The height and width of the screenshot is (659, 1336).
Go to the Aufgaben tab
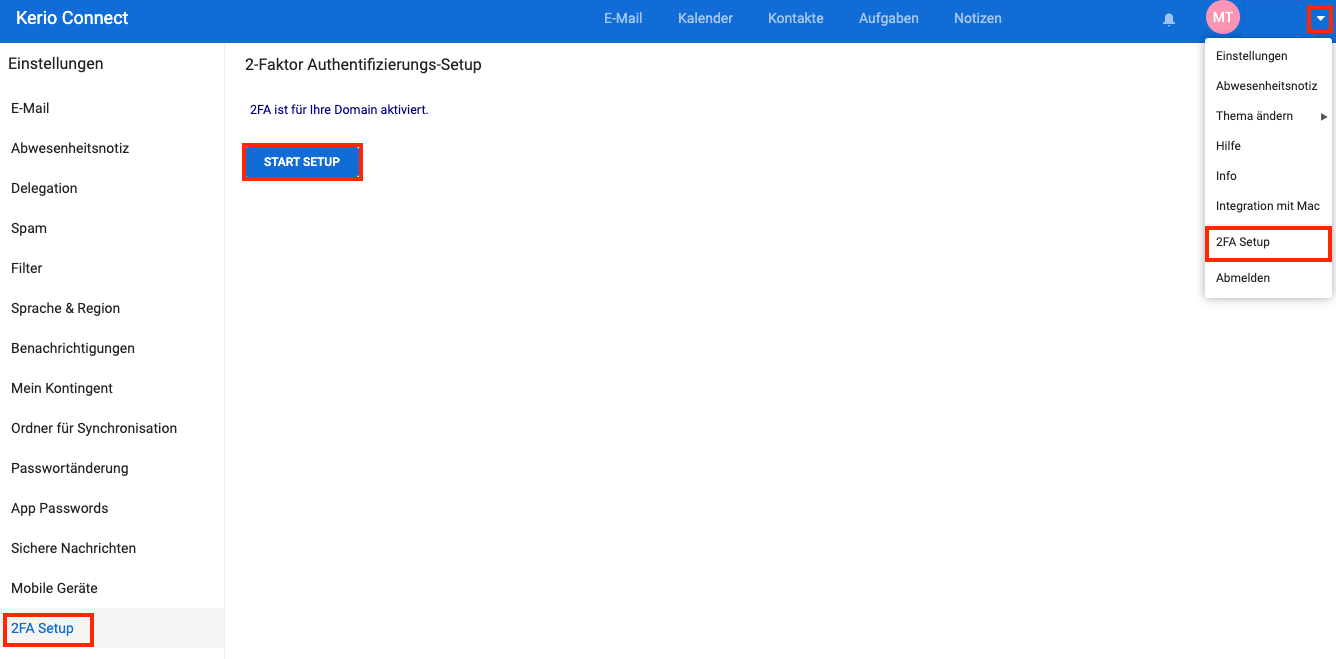(x=888, y=18)
